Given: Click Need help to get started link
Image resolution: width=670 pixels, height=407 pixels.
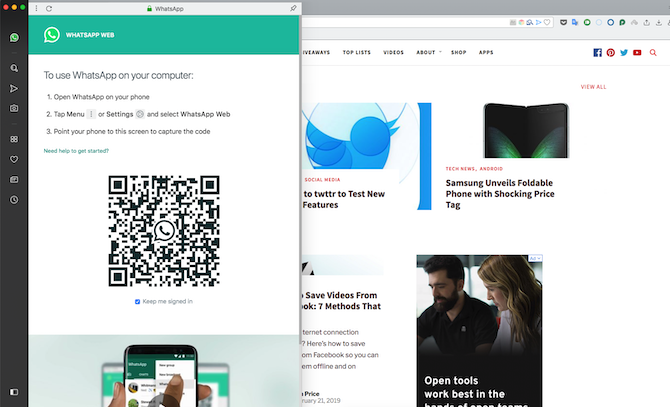Looking at the screenshot, I should (x=76, y=151).
